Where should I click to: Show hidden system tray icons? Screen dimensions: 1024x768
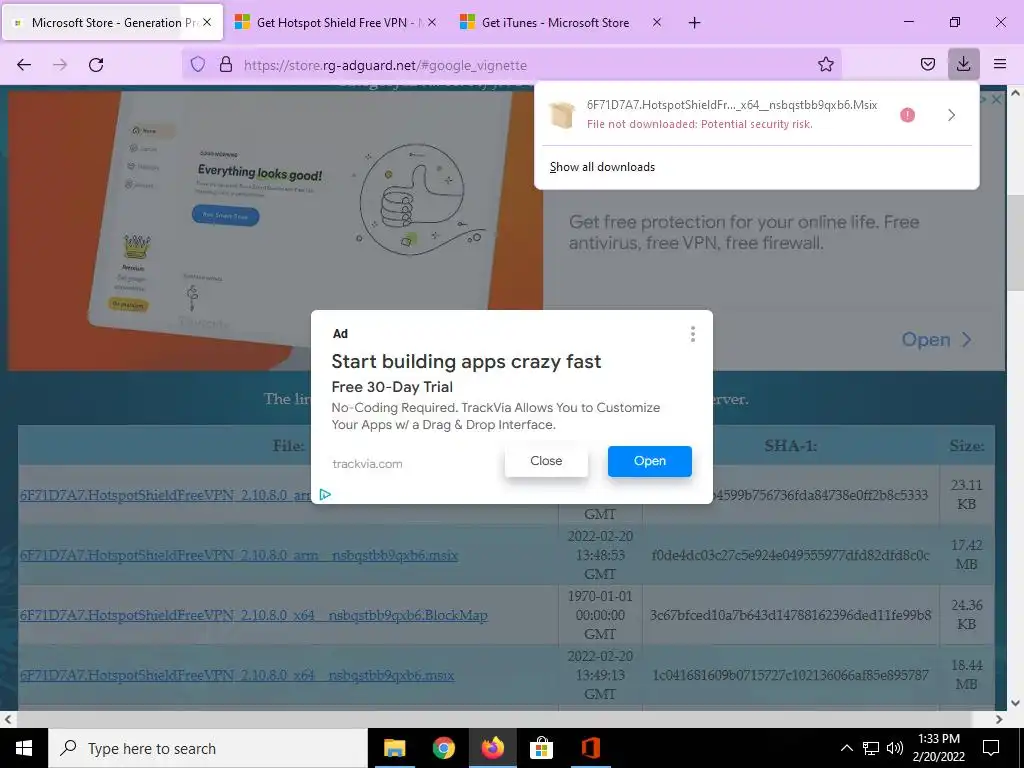tap(846, 748)
